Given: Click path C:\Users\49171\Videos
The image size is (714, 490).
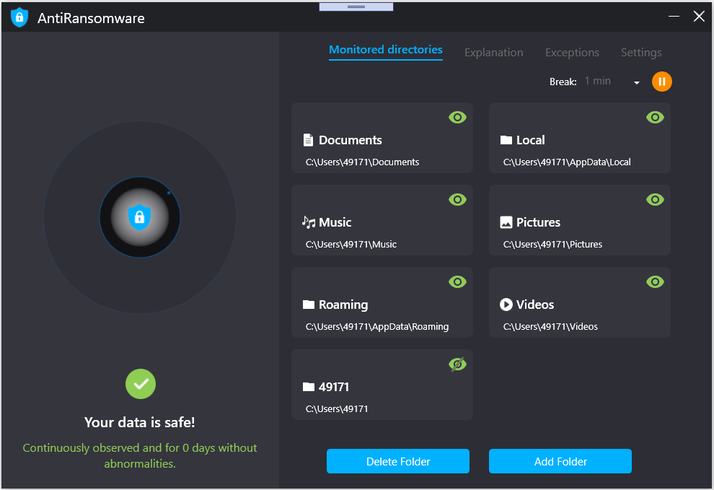Looking at the screenshot, I should (551, 327).
